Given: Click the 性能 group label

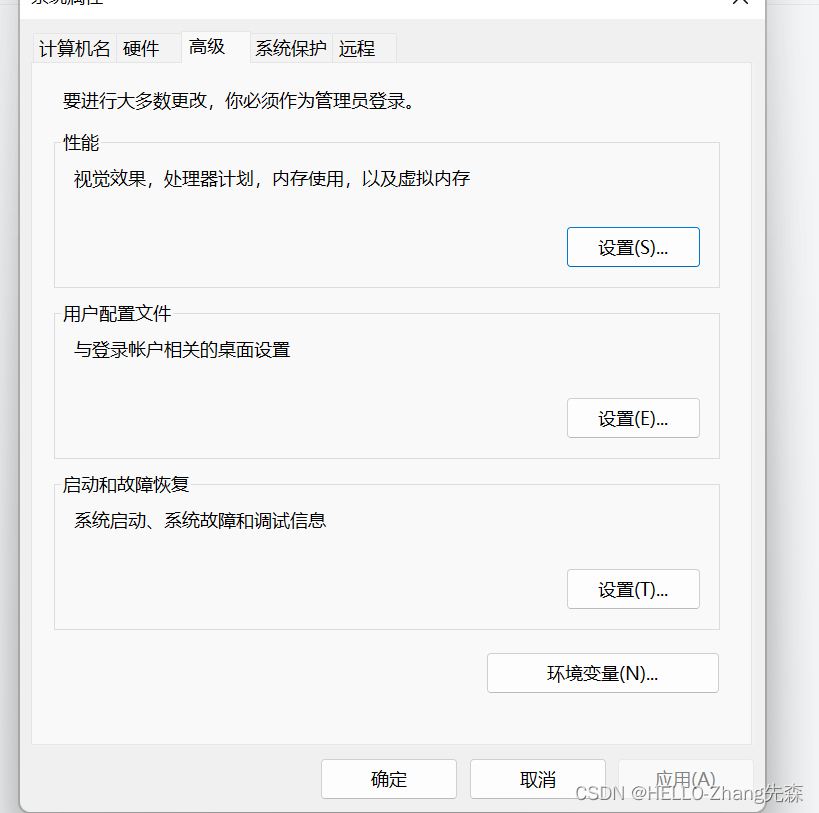Looking at the screenshot, I should [x=81, y=143].
